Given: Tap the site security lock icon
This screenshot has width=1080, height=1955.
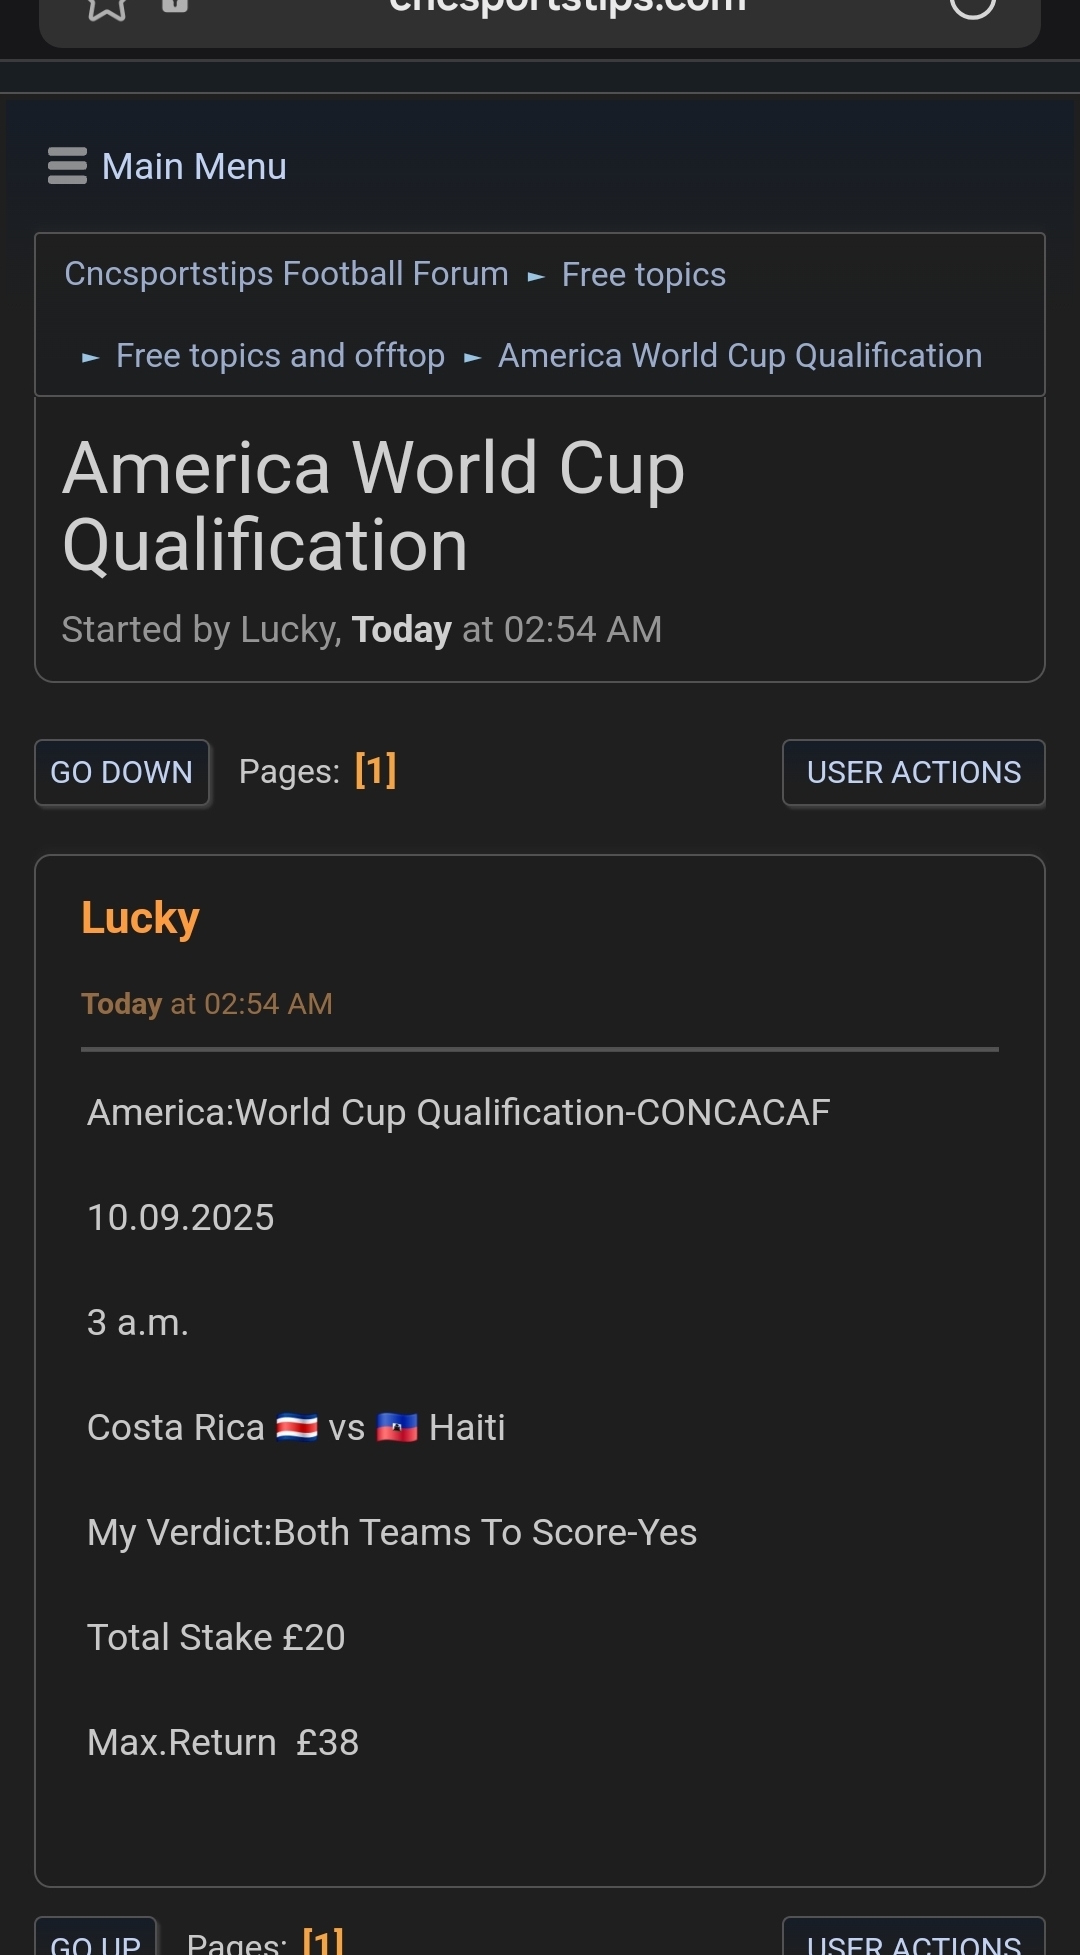Looking at the screenshot, I should [175, 5].
